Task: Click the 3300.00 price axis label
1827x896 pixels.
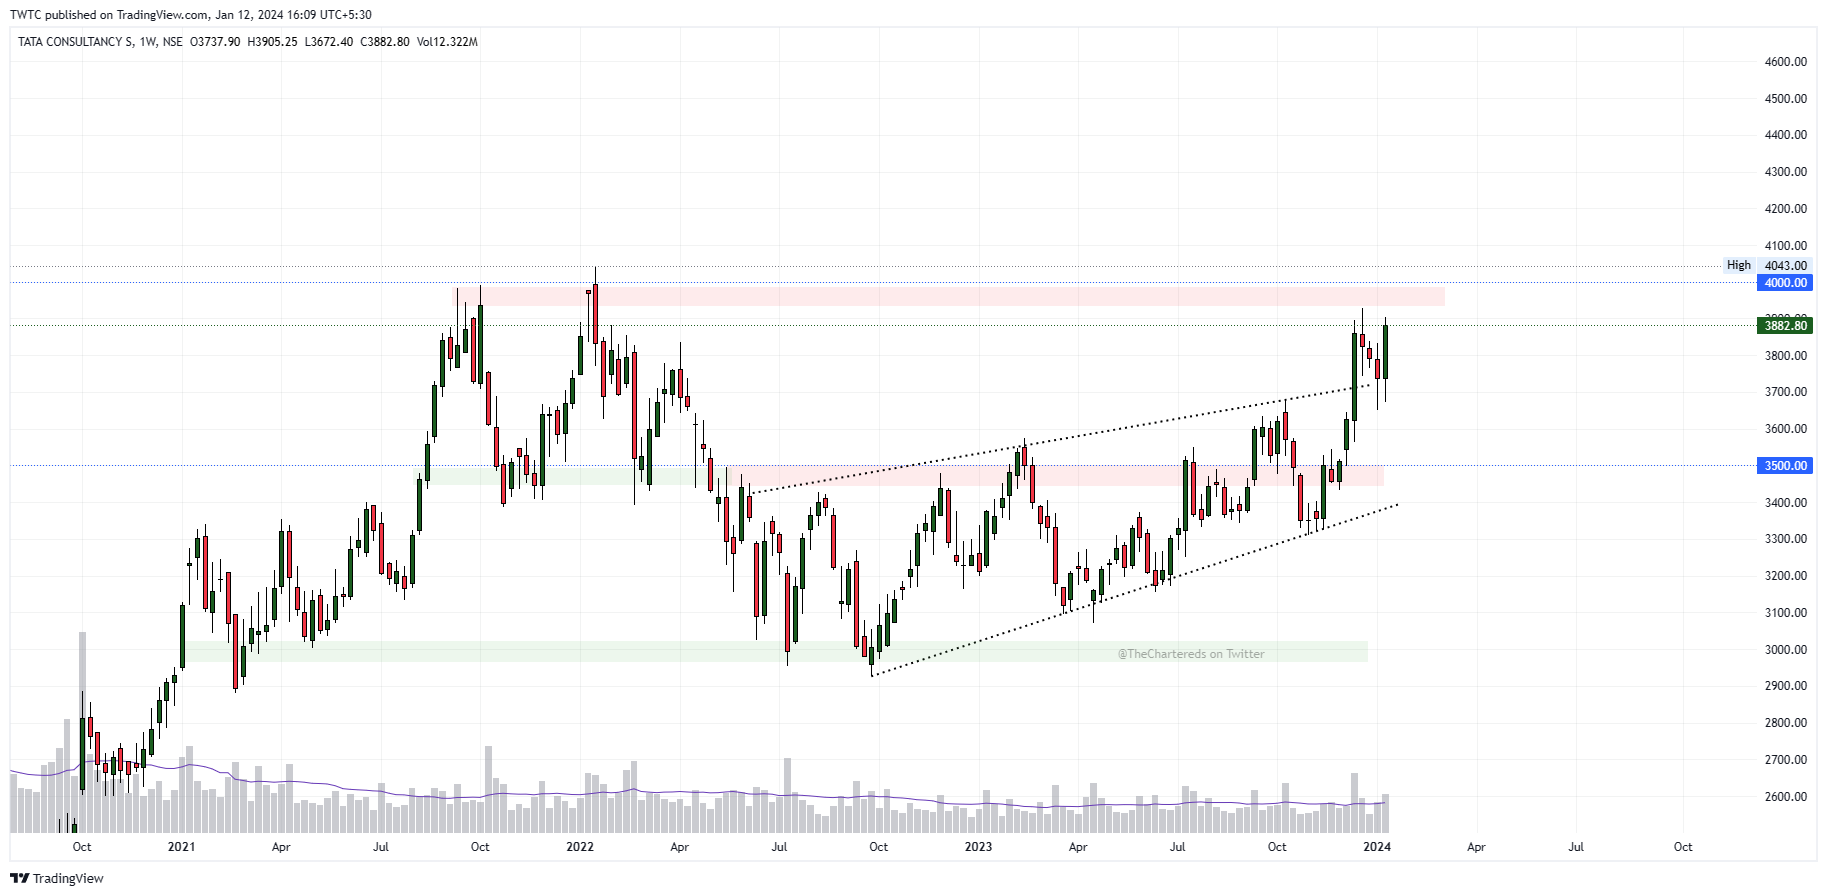Action: coord(1785,539)
